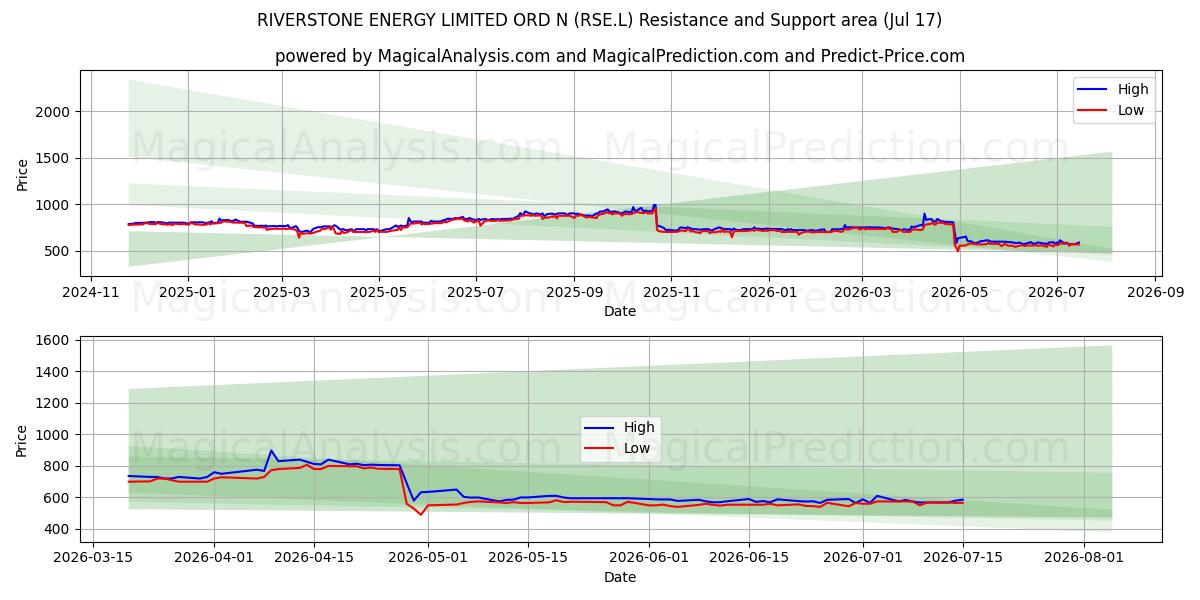Click 'Low' in the bottom chart legend
This screenshot has width=1200, height=600.
point(637,448)
